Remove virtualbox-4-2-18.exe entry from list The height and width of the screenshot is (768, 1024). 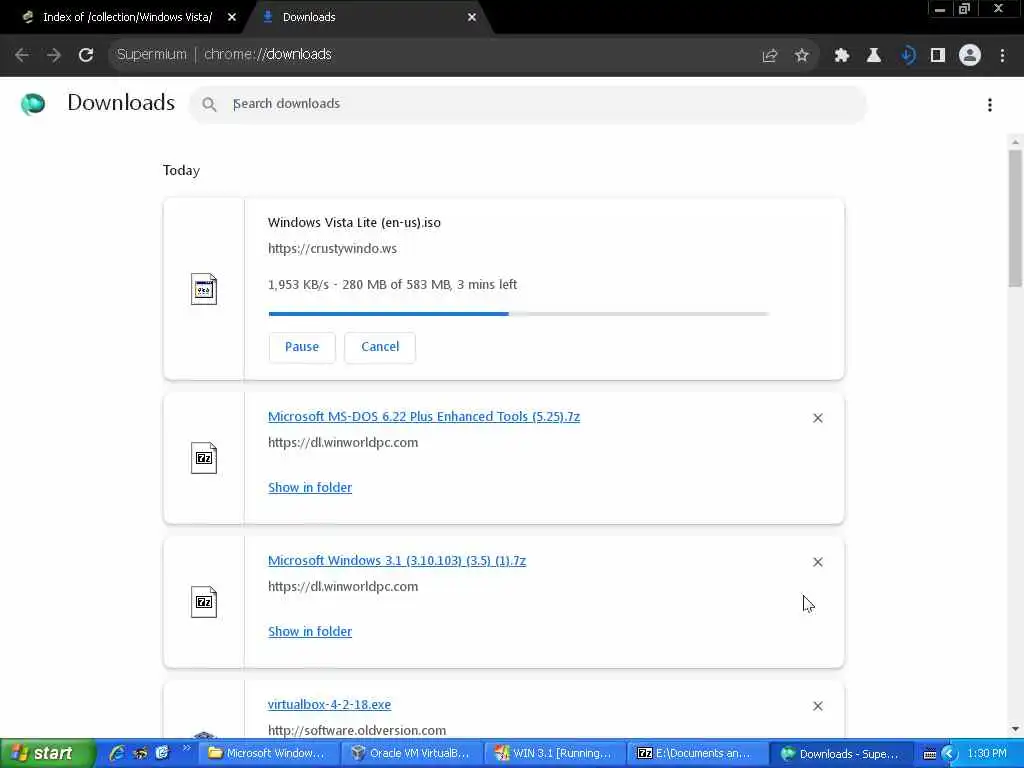(x=818, y=706)
